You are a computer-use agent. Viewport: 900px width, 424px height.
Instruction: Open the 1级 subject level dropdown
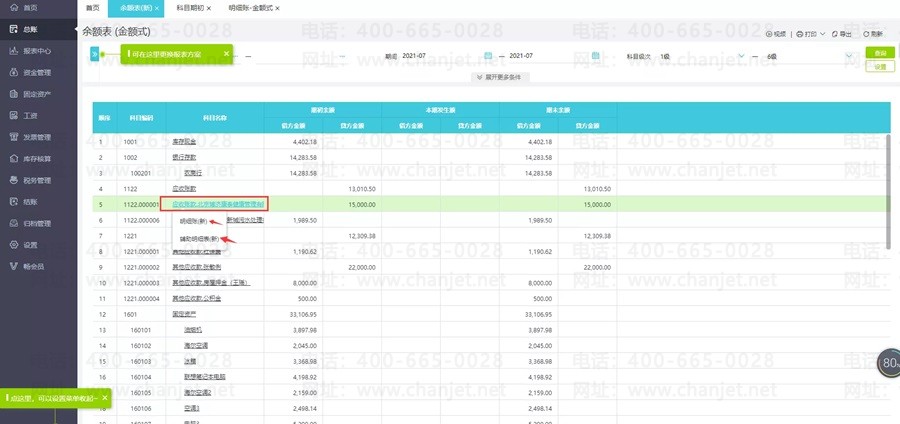(701, 56)
